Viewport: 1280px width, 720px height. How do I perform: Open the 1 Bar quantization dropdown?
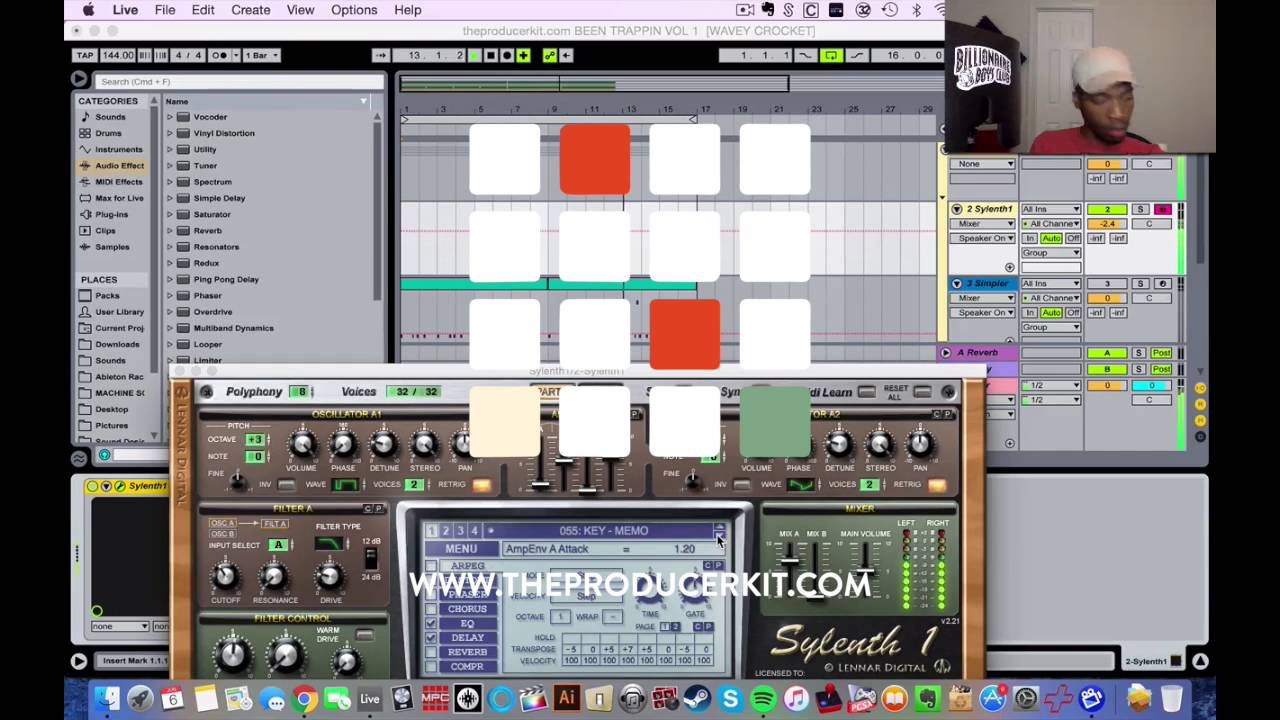point(262,55)
